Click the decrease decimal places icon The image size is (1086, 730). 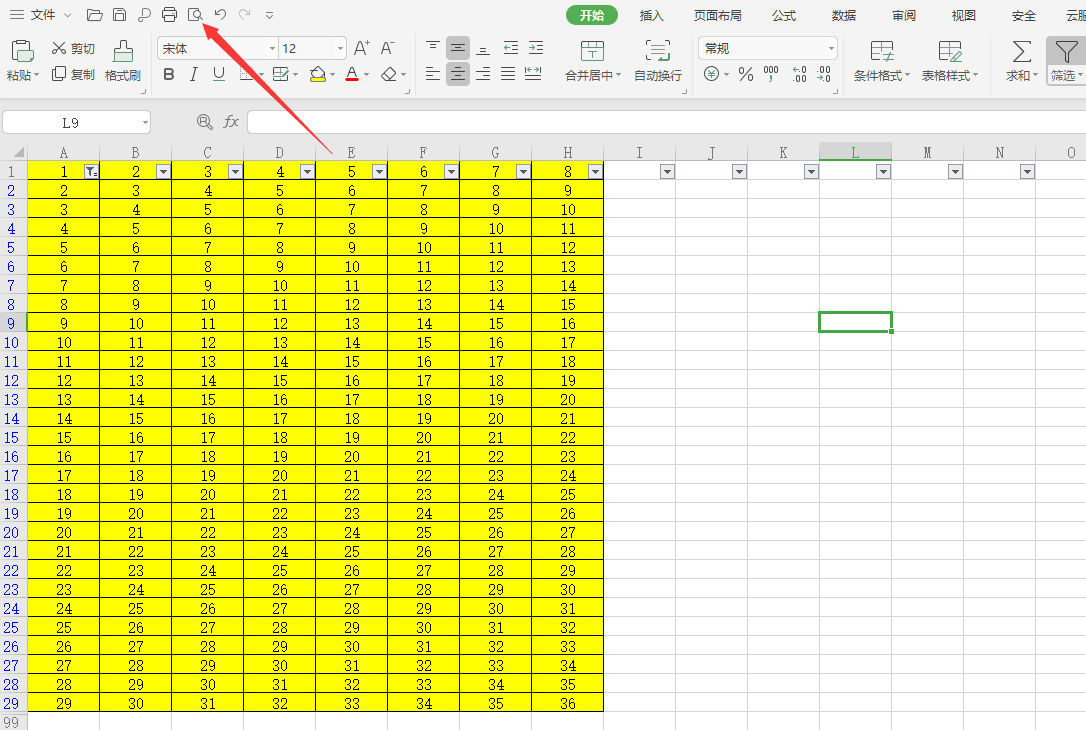(824, 74)
